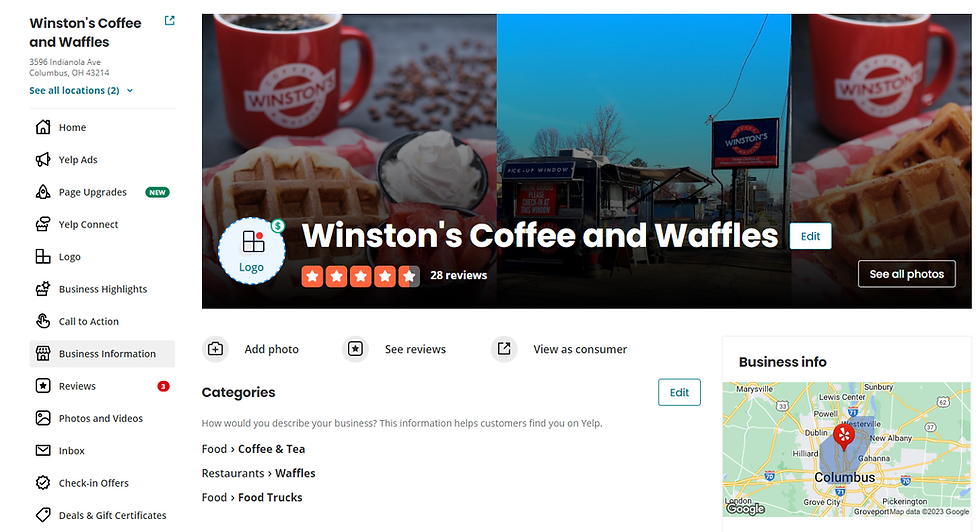Screen dimensions: 980x532
Task: Edit the Categories section
Action: pos(679,393)
